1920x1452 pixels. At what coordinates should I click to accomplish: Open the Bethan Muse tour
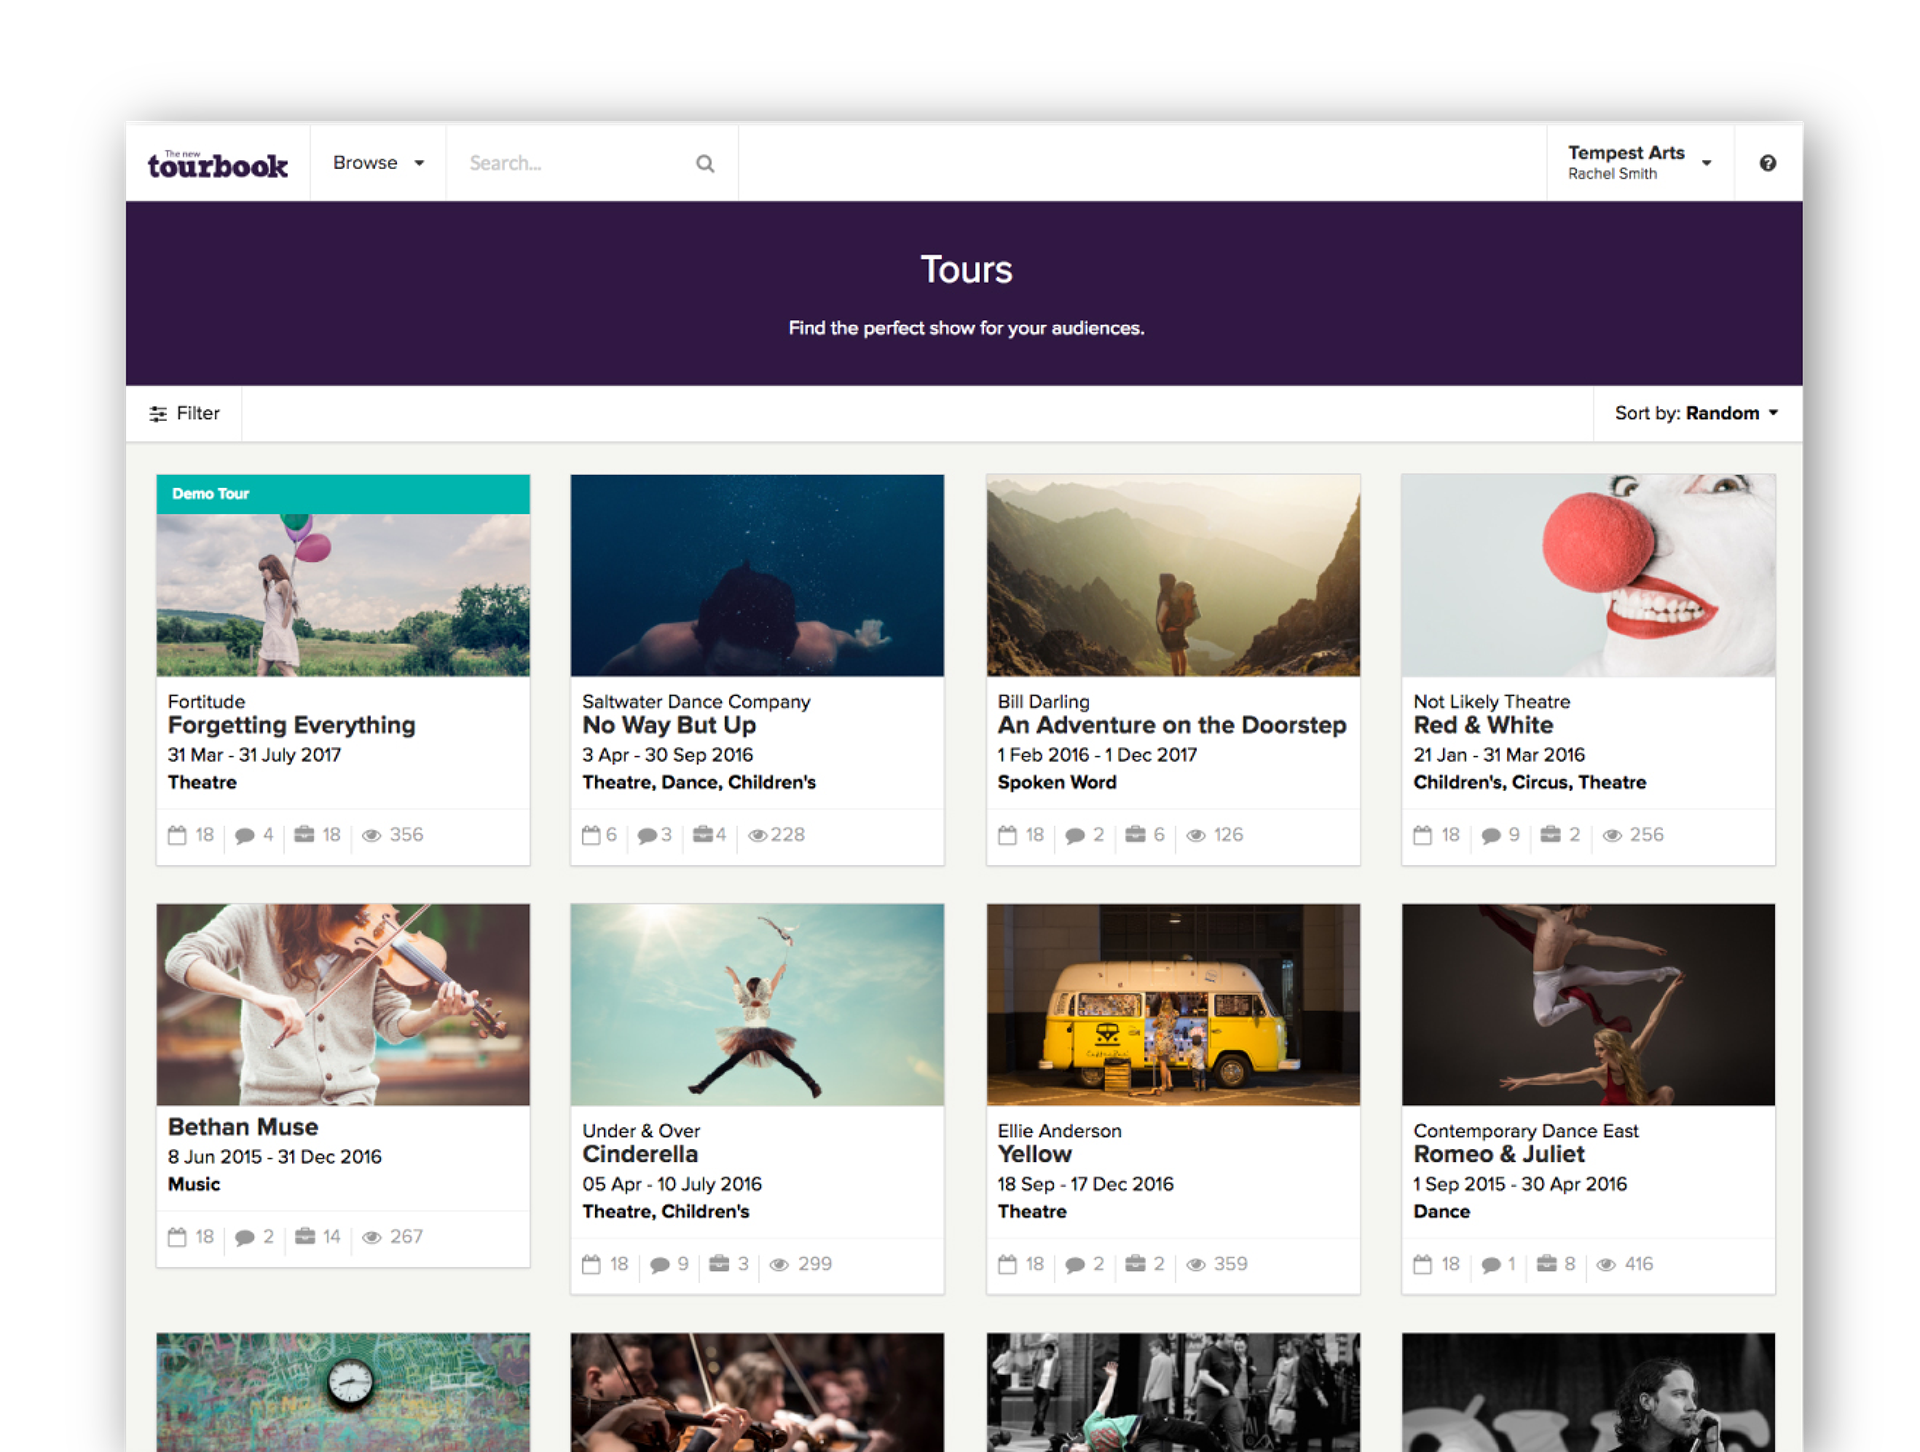[243, 1127]
